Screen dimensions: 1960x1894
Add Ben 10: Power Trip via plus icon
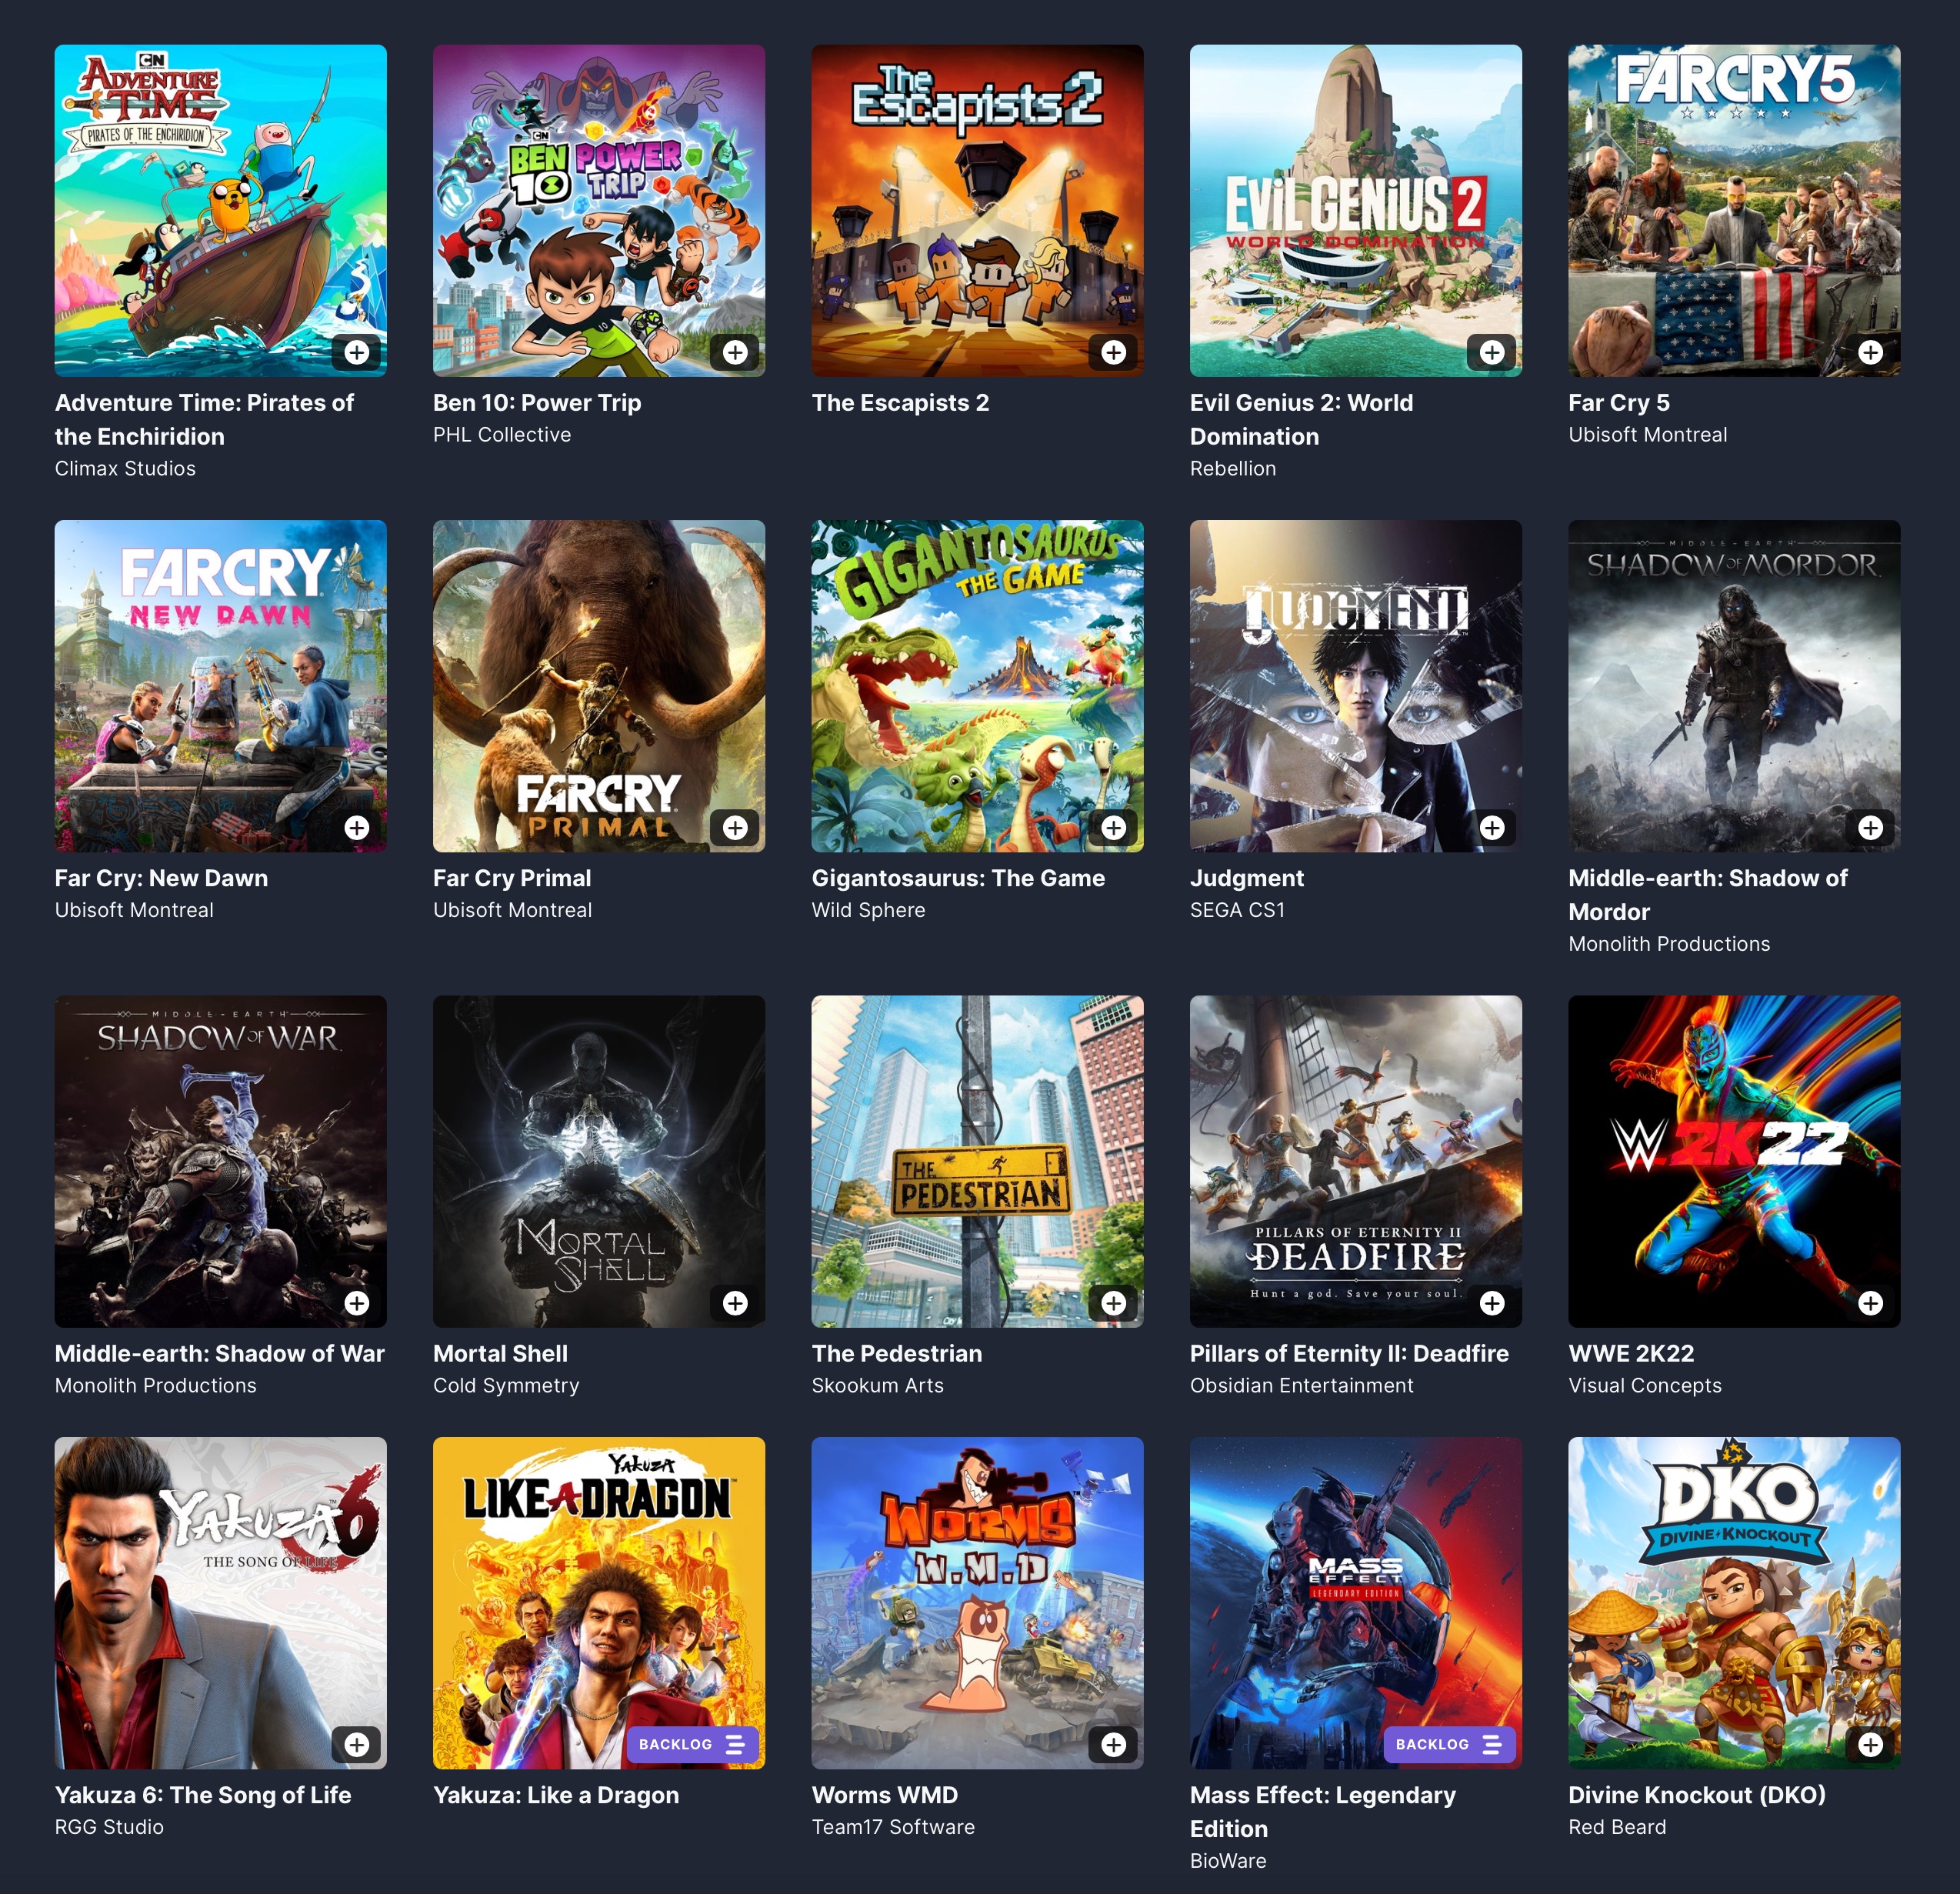tap(735, 352)
